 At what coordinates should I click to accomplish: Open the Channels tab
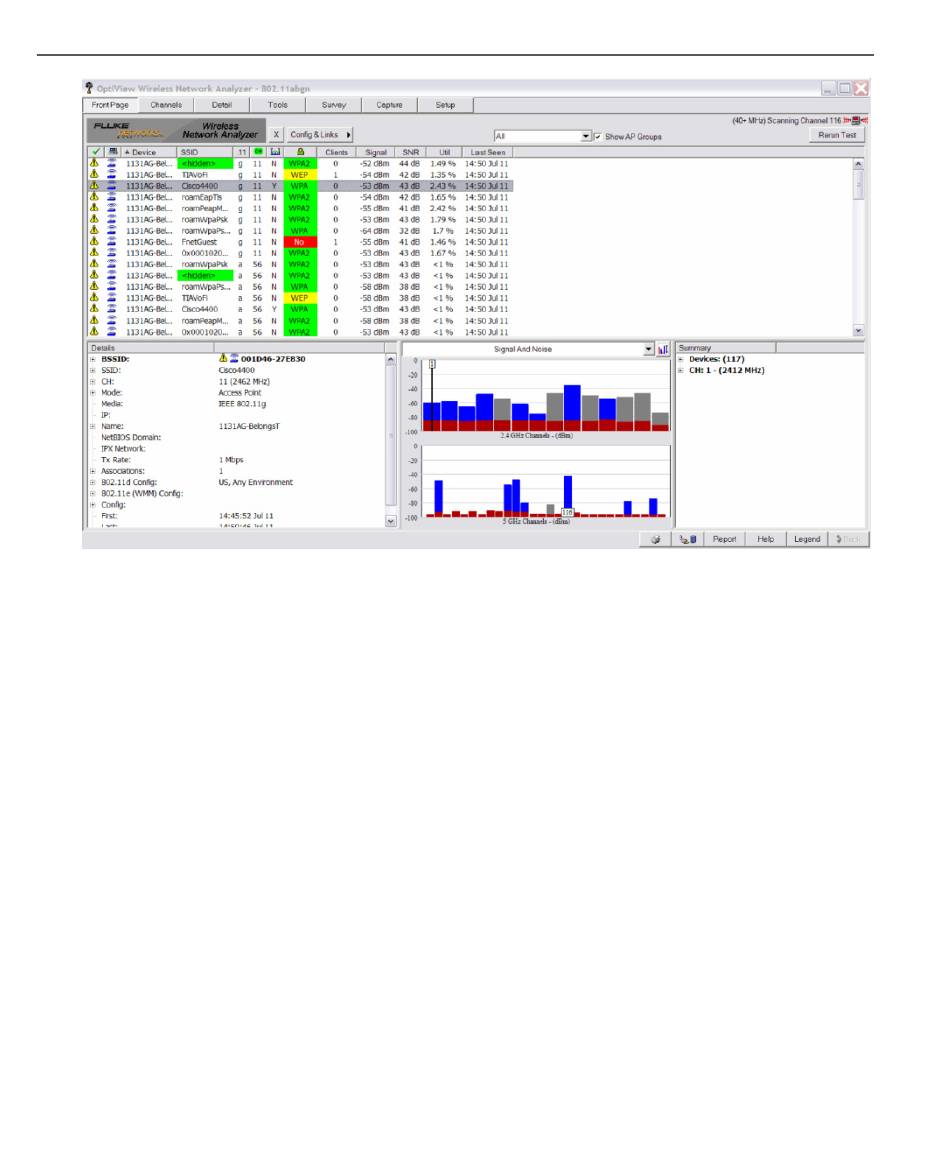click(x=166, y=105)
